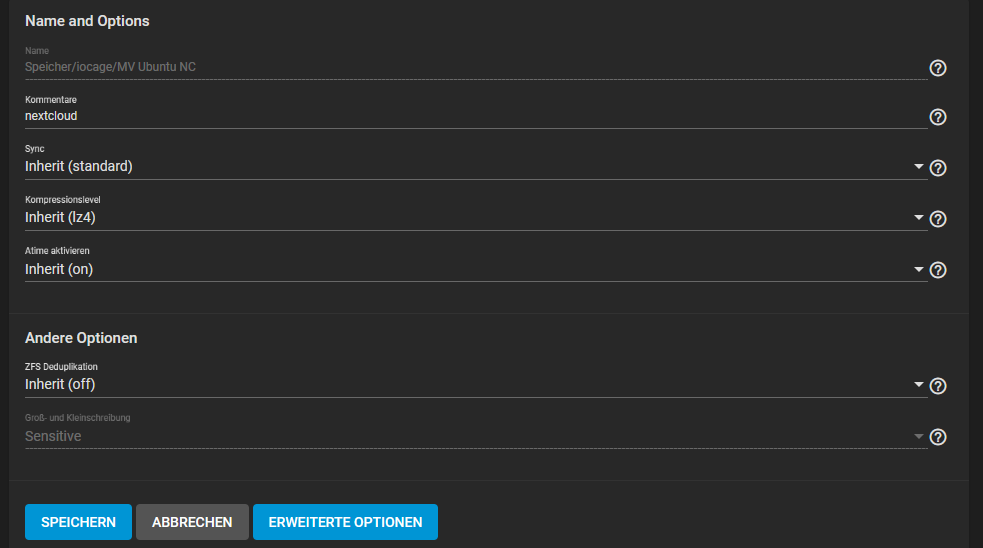Open help for the Name field

(937, 68)
